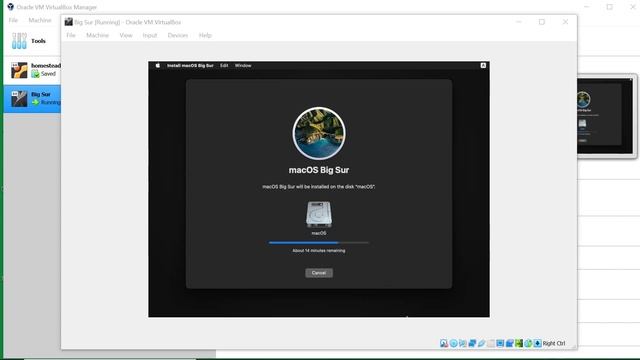Click the icon at right of macOS menu bar
Image resolution: width=640 pixels, height=360 pixels.
click(483, 65)
